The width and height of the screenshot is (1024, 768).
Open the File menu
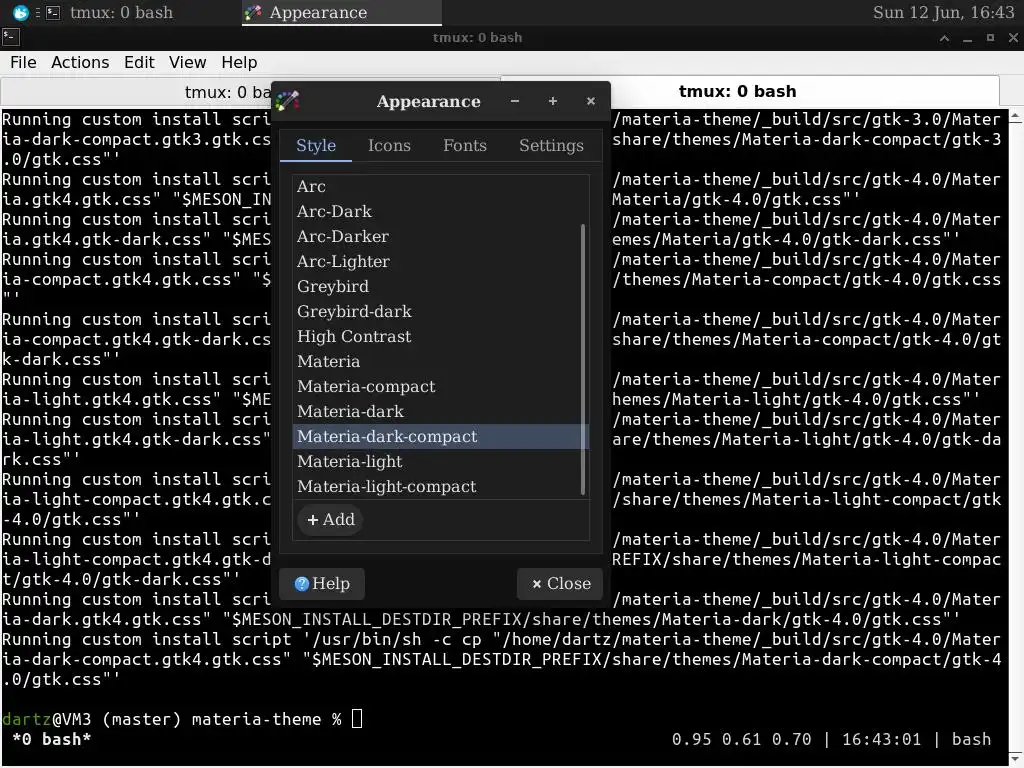pos(24,63)
